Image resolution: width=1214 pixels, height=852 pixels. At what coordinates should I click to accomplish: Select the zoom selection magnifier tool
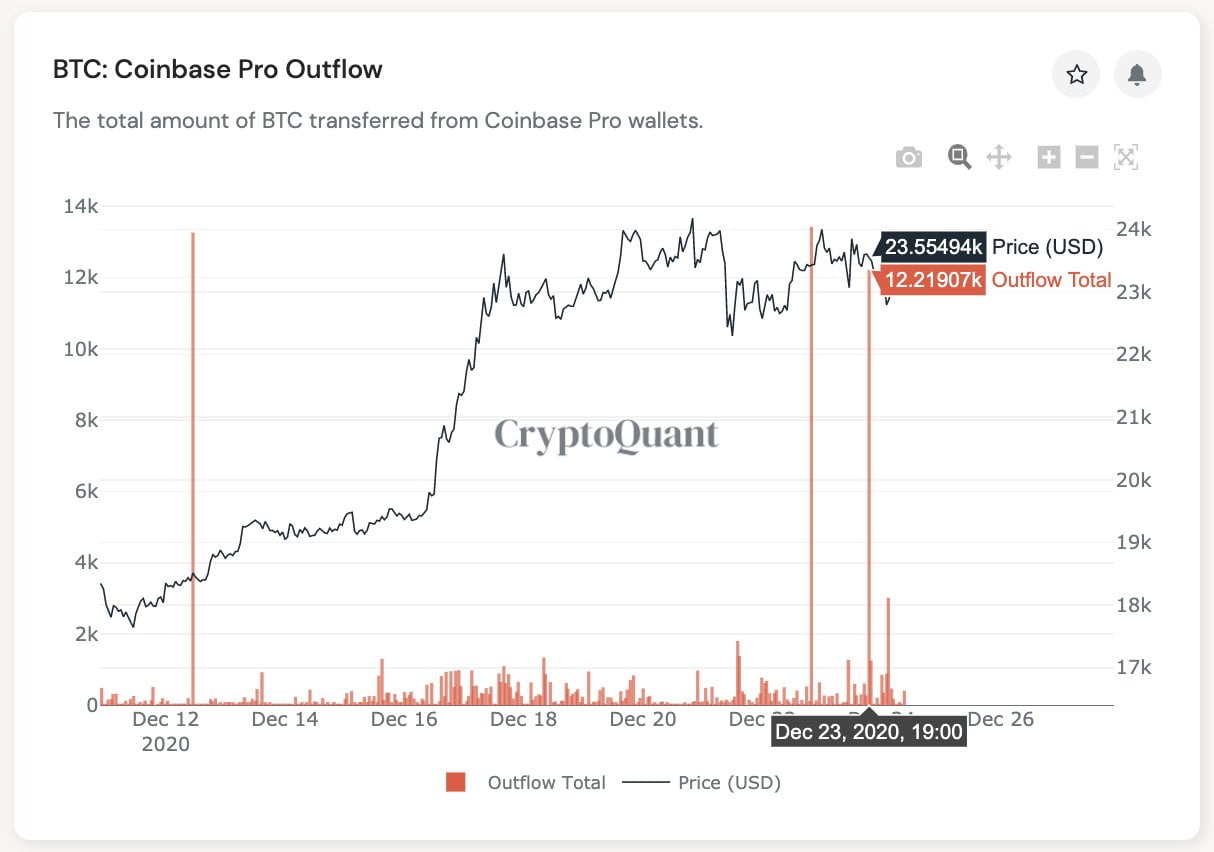(x=958, y=157)
